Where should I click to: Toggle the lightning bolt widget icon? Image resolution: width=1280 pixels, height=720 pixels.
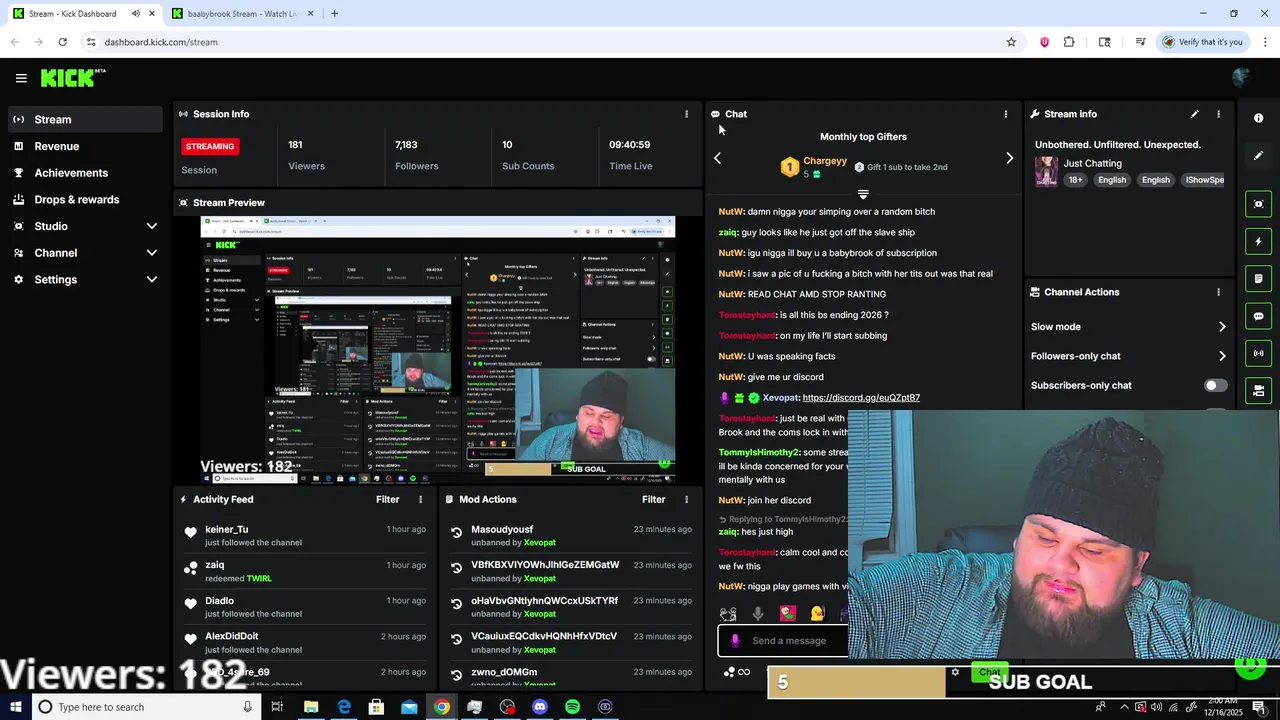point(1258,241)
